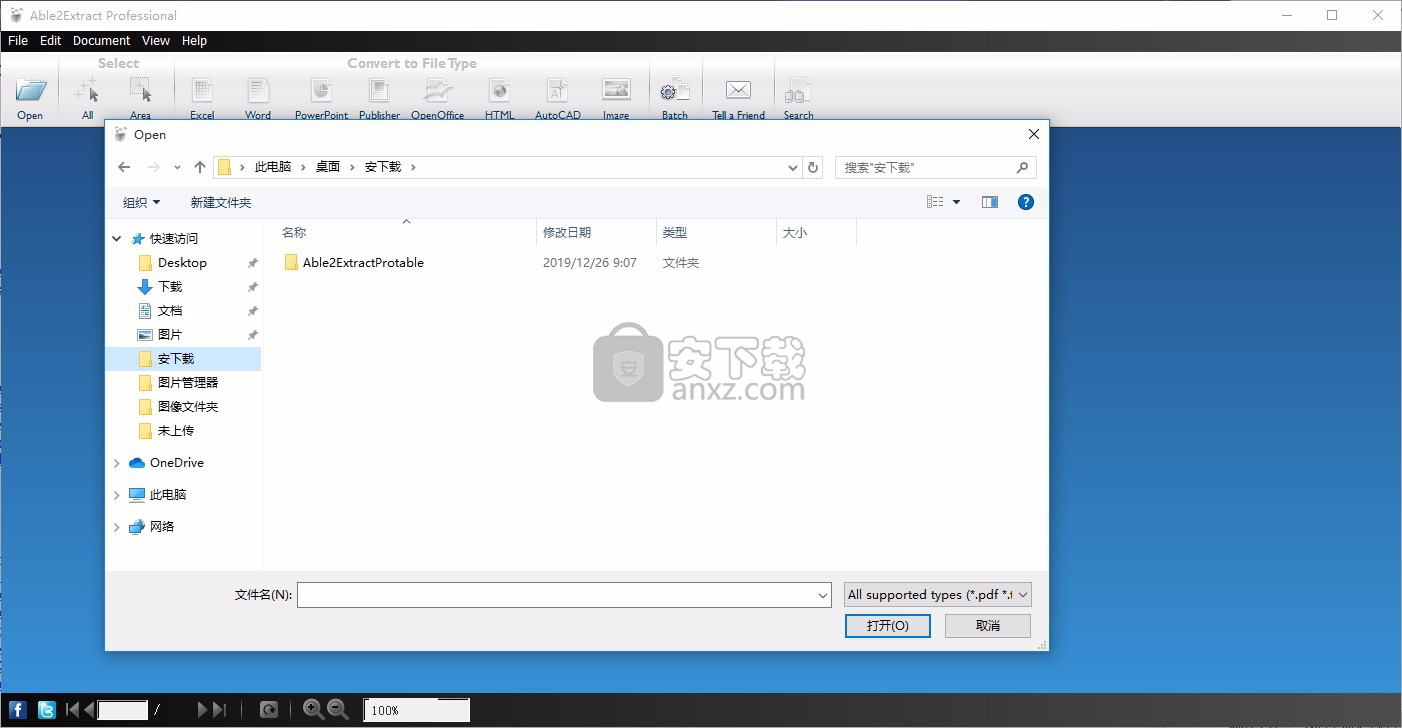Viewport: 1402px width, 728px height.
Task: Go to first page button
Action: [x=72, y=710]
